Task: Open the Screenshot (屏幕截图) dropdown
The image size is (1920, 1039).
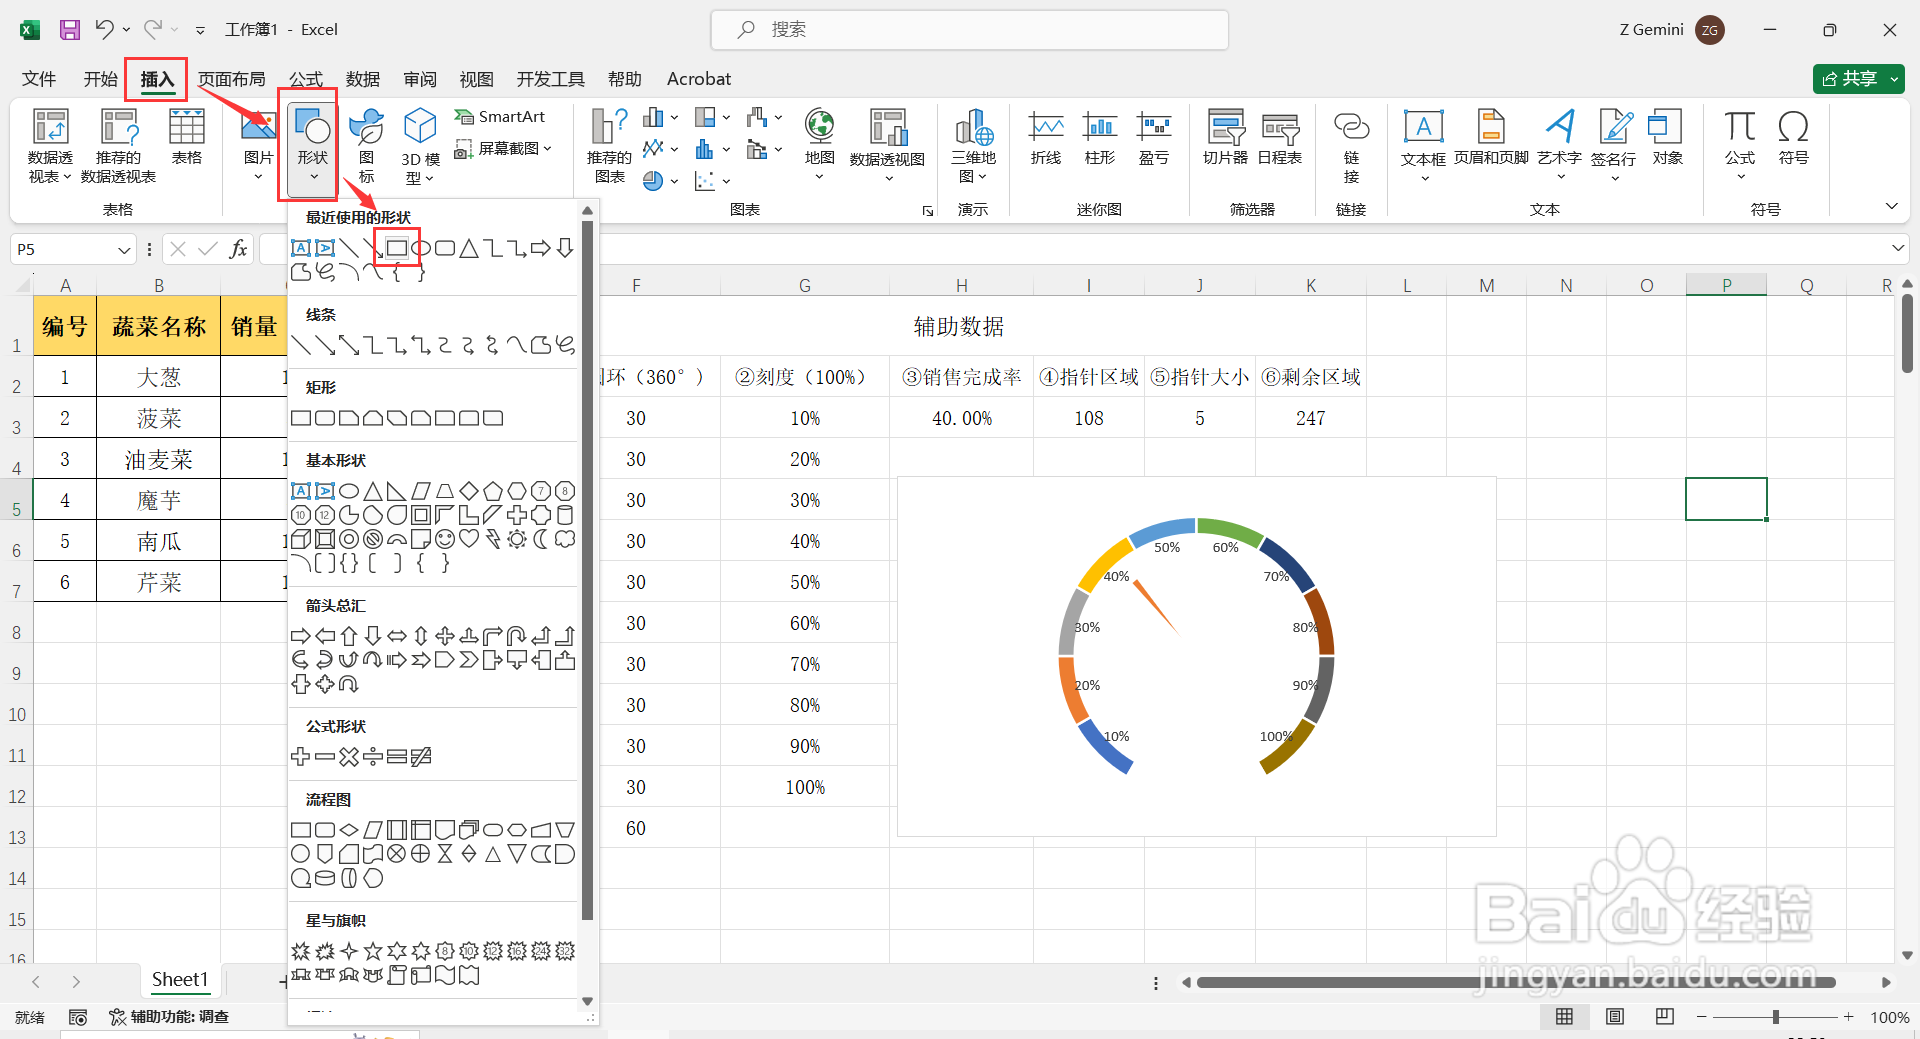Action: point(503,149)
